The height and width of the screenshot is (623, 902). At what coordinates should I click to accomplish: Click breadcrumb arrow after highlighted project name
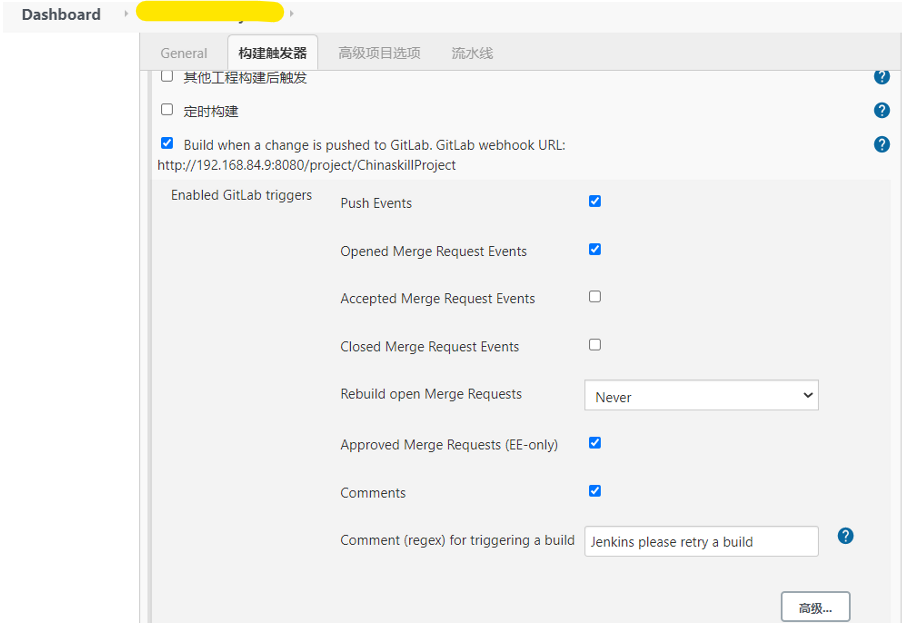pos(291,14)
